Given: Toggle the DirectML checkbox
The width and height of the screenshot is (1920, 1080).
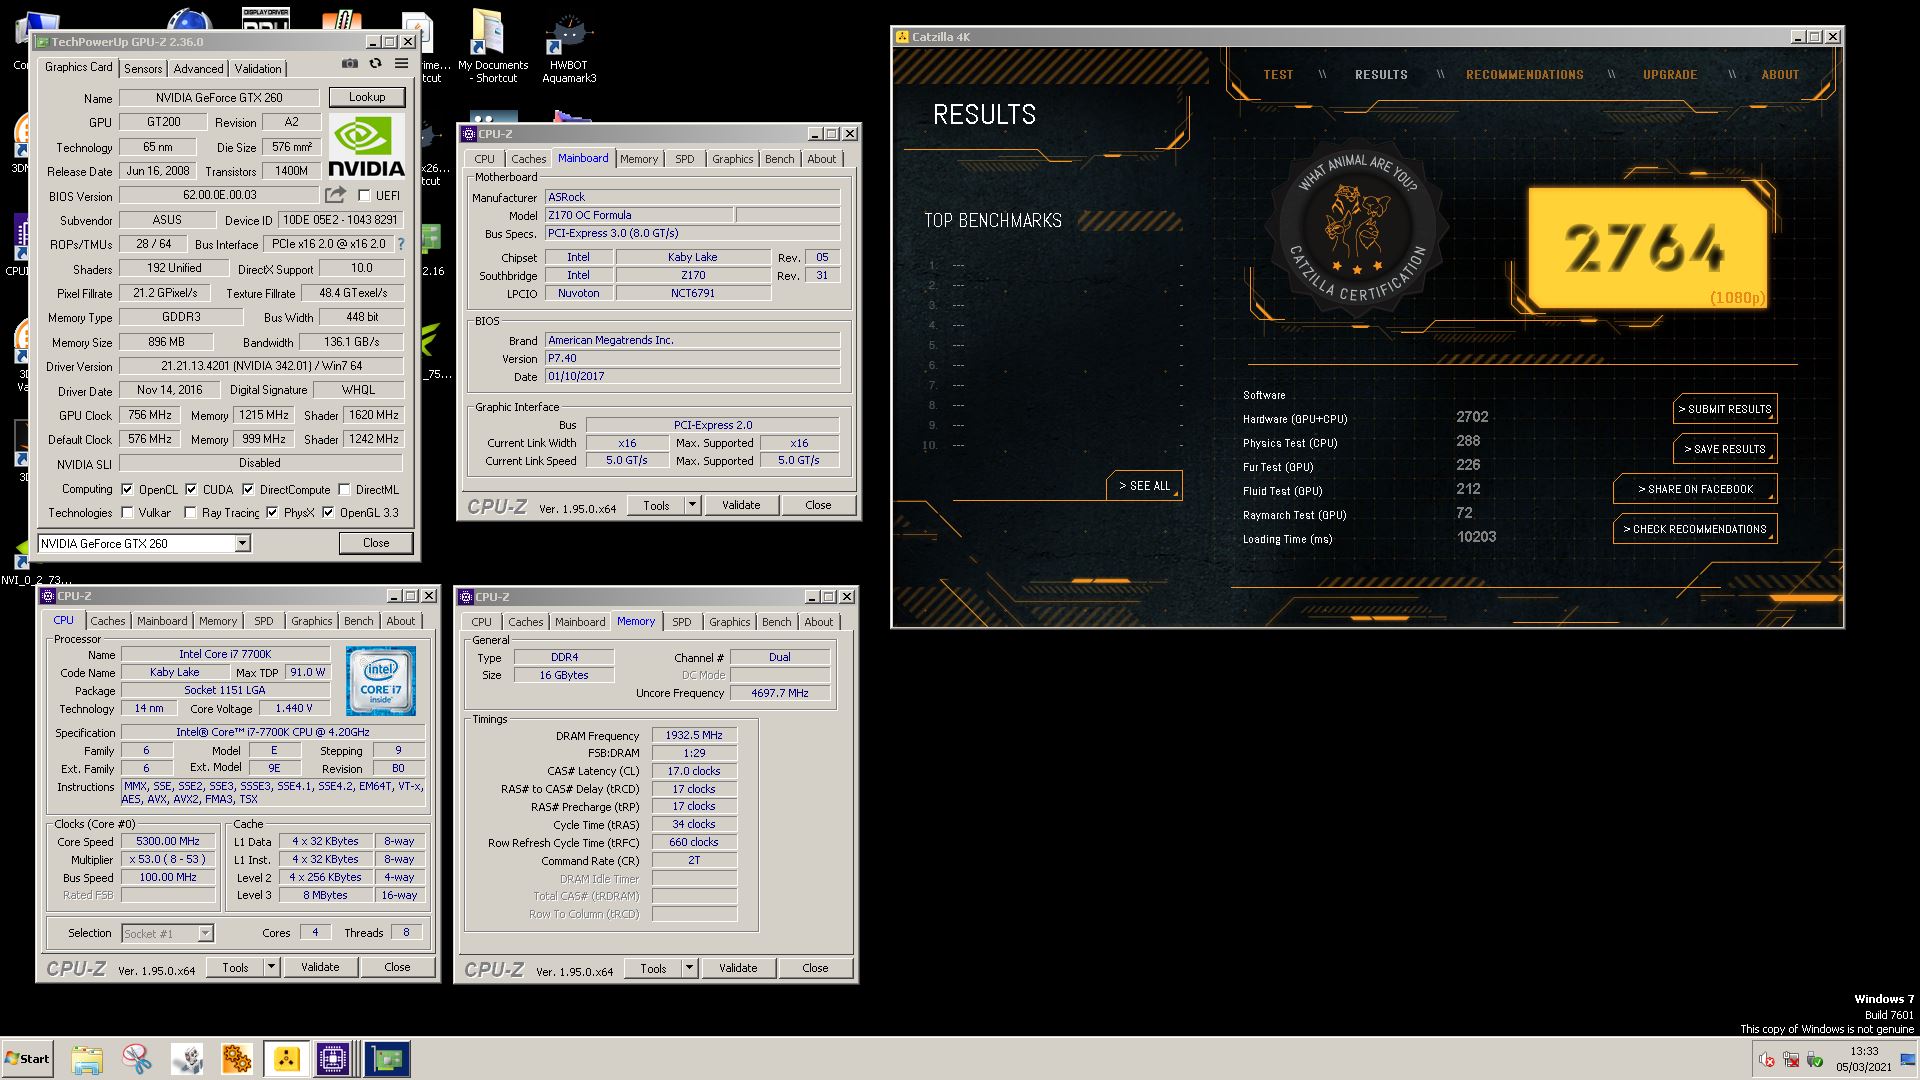Looking at the screenshot, I should point(344,490).
